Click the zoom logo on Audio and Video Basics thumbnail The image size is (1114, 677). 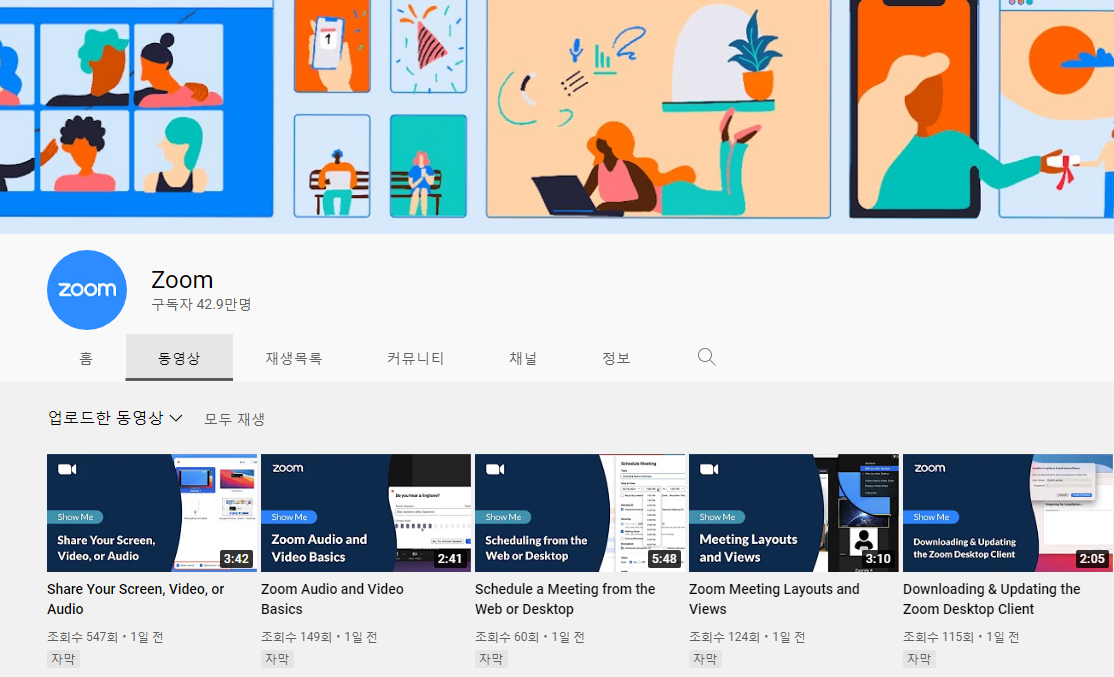click(288, 468)
